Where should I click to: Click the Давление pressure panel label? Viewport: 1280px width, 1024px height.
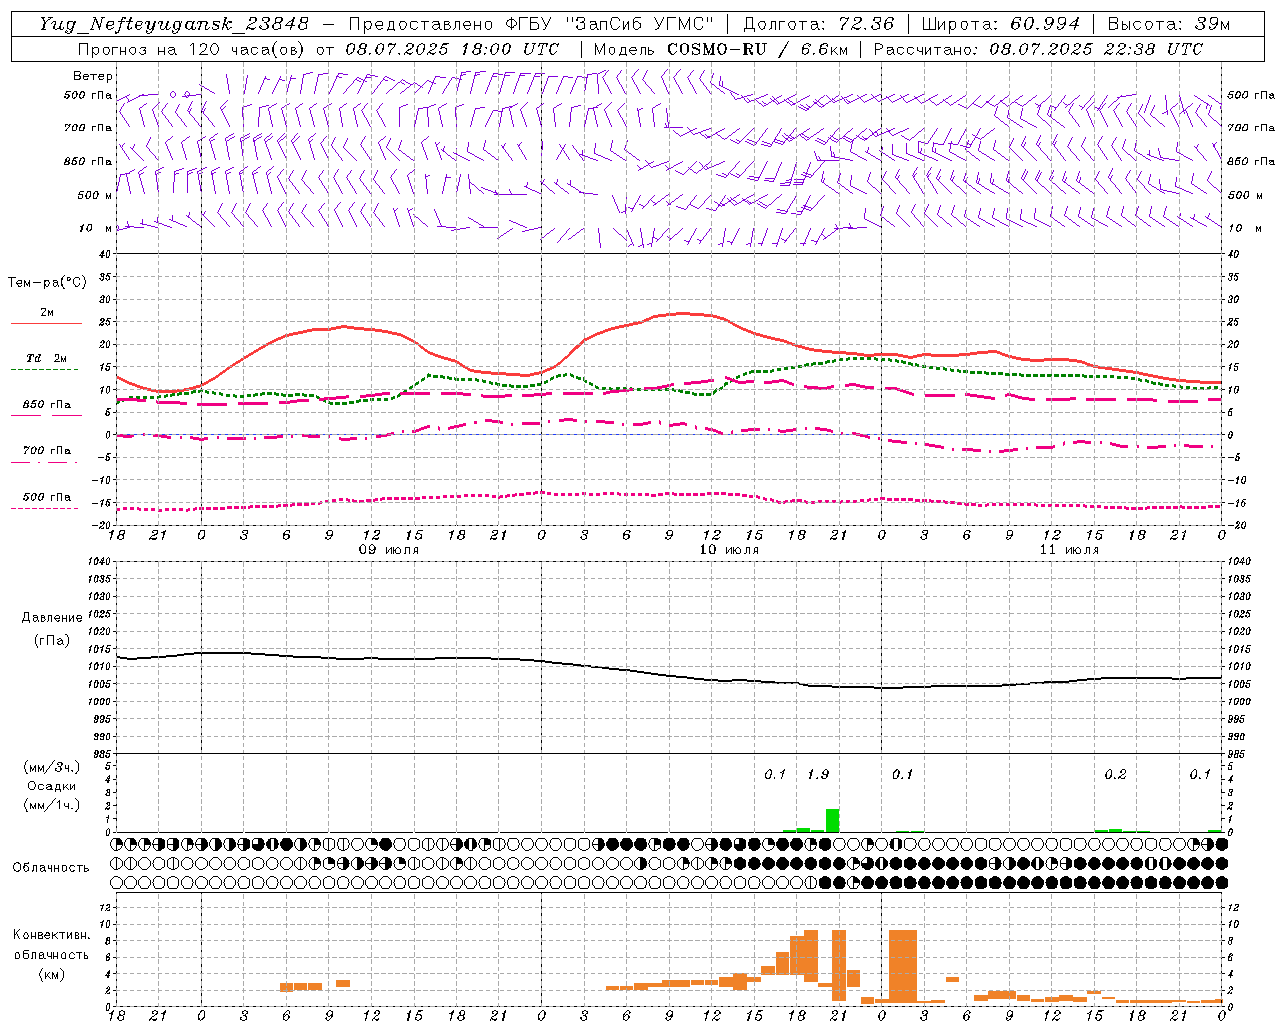52,618
